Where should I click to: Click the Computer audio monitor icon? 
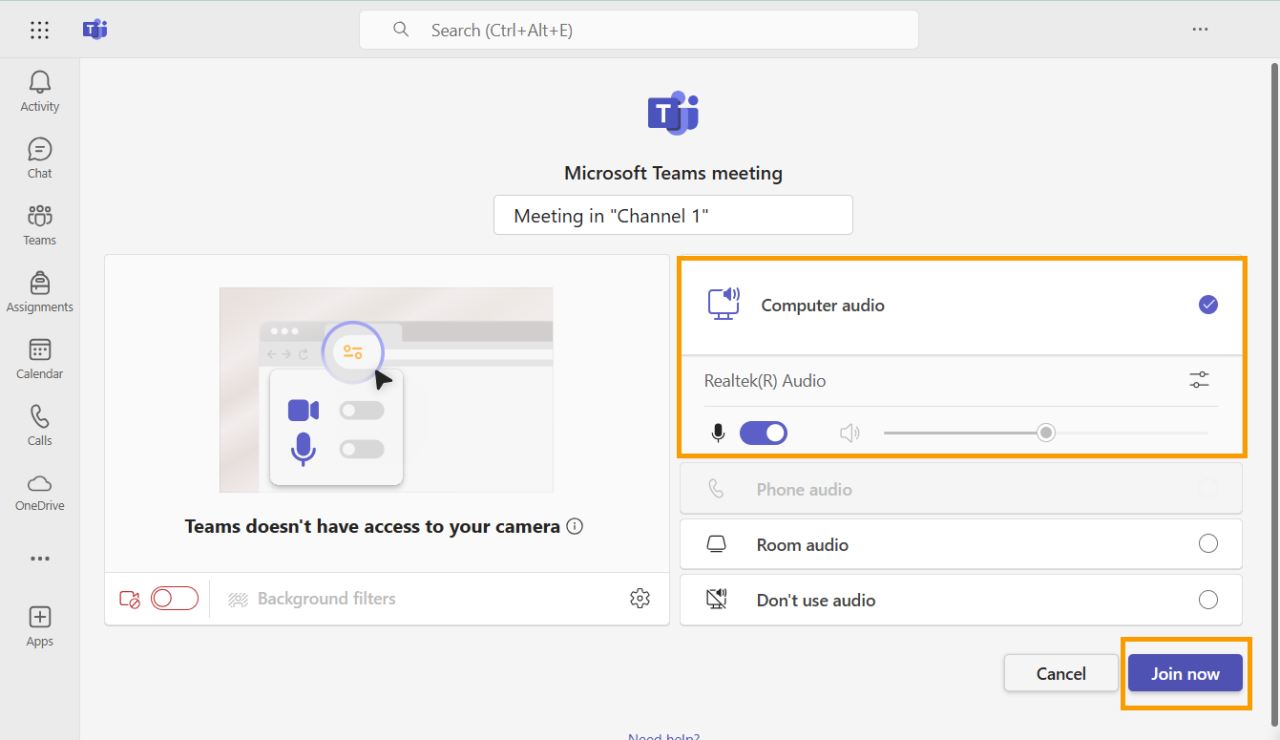(723, 303)
